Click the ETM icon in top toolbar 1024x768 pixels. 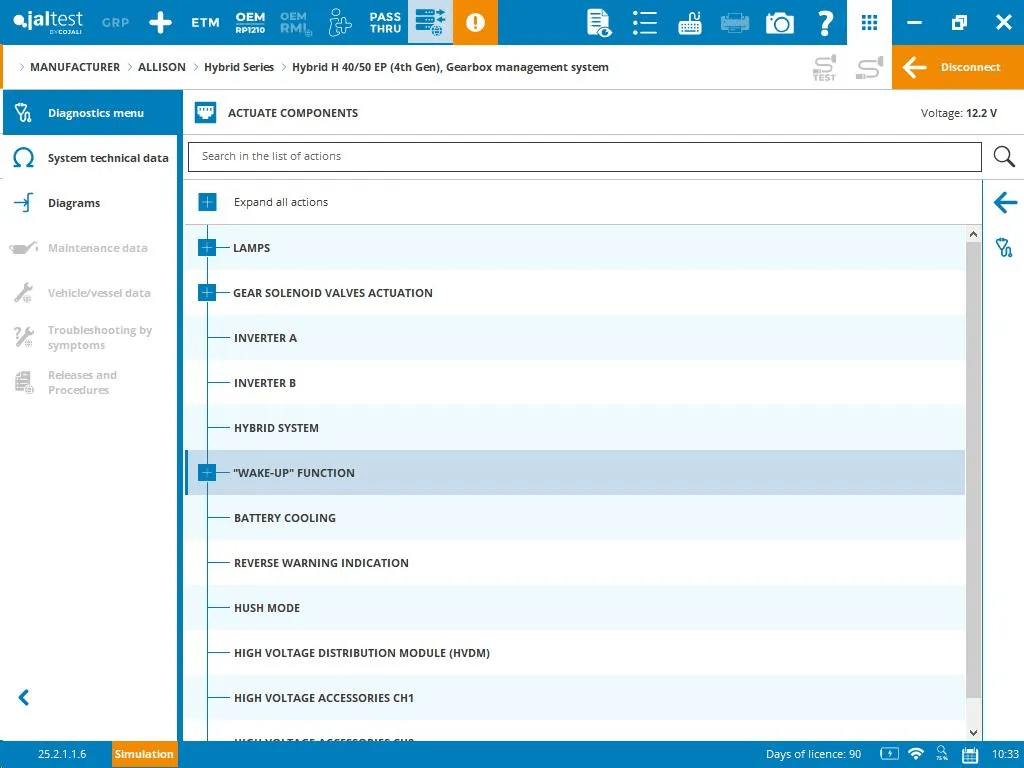[x=205, y=22]
